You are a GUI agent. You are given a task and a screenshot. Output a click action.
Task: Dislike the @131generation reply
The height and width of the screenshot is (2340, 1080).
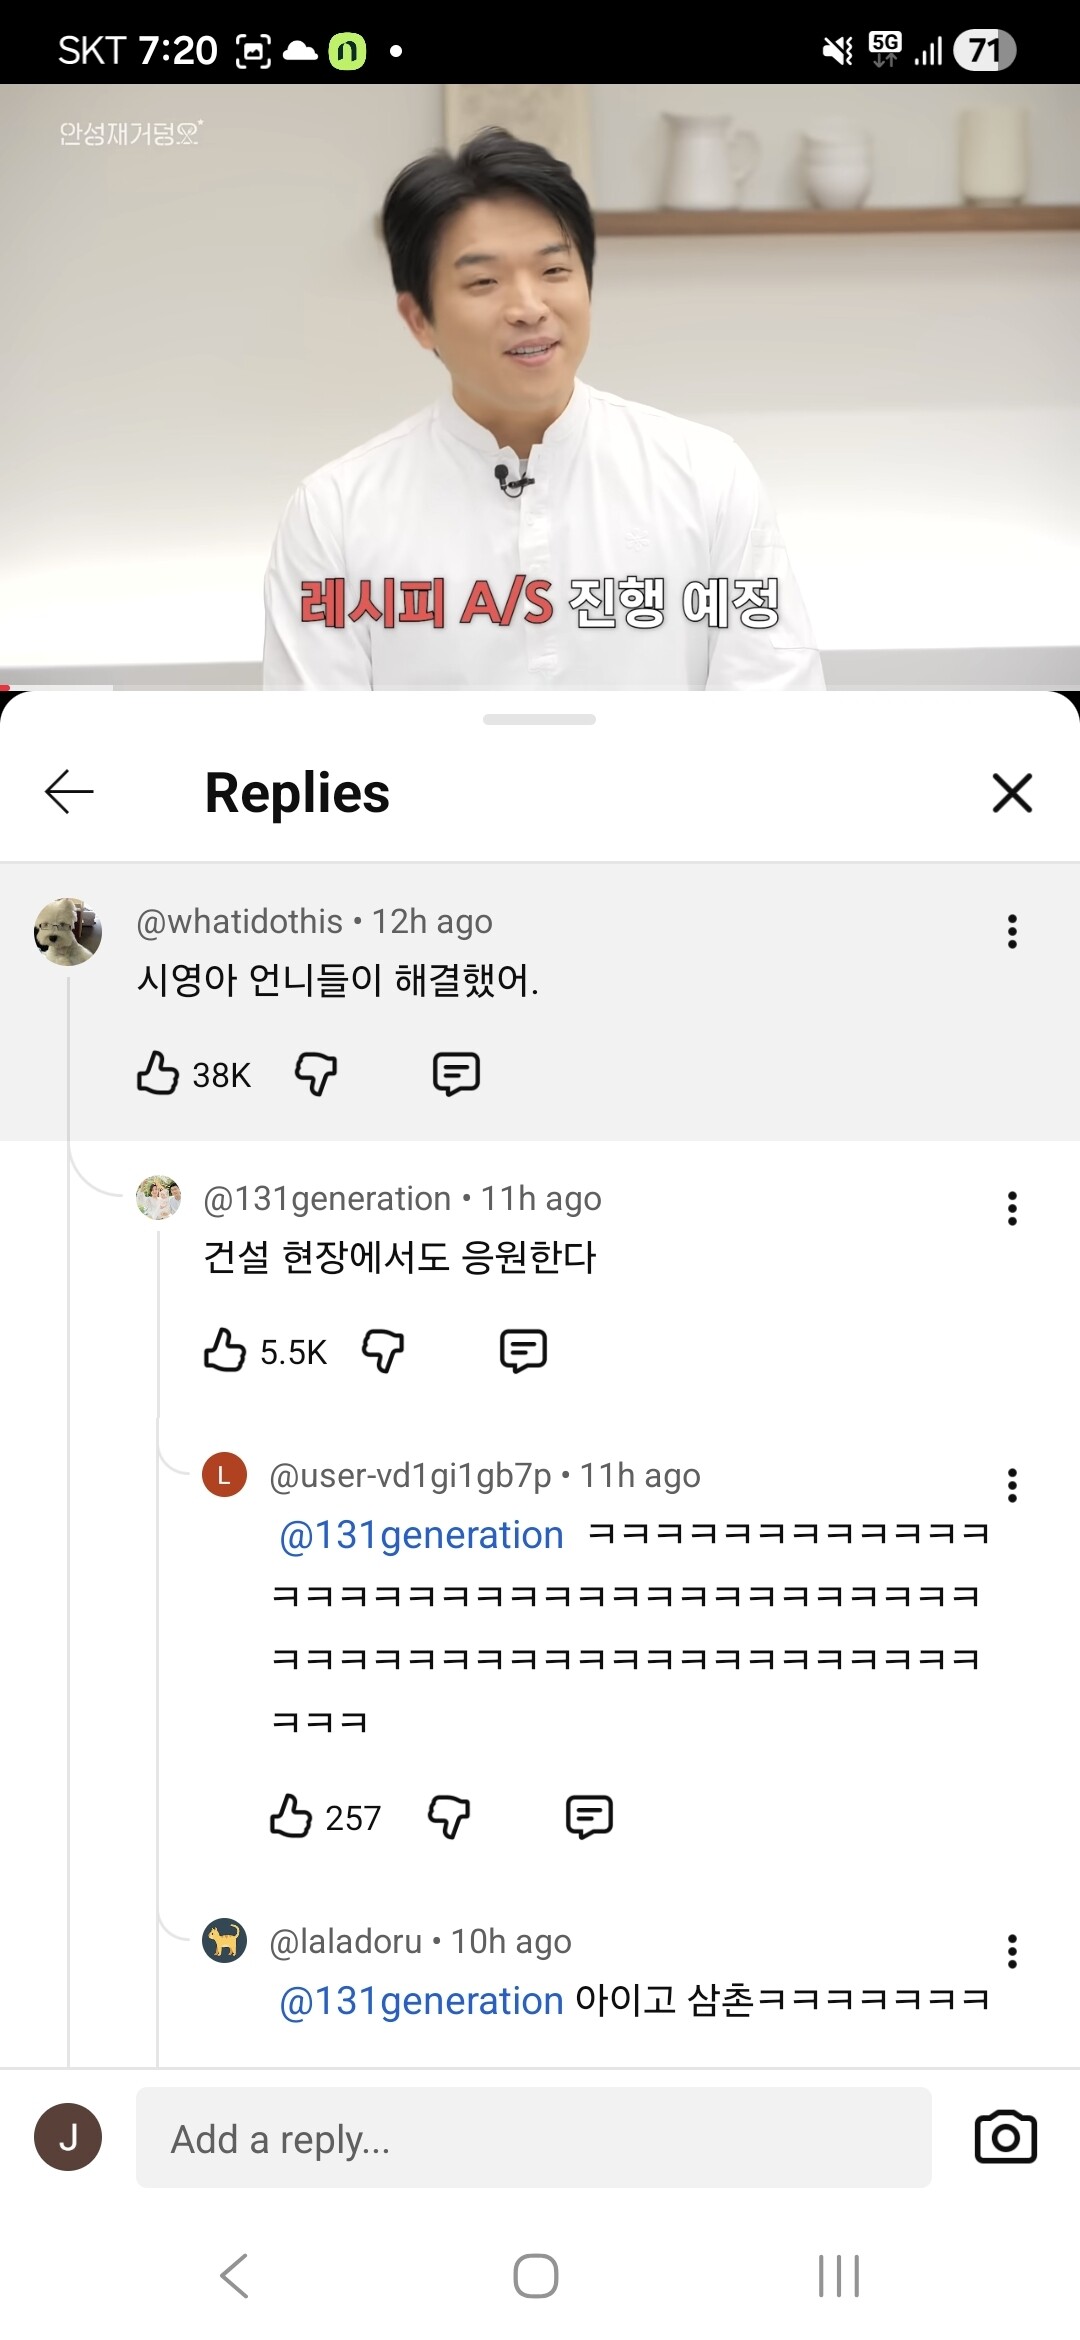[383, 1350]
